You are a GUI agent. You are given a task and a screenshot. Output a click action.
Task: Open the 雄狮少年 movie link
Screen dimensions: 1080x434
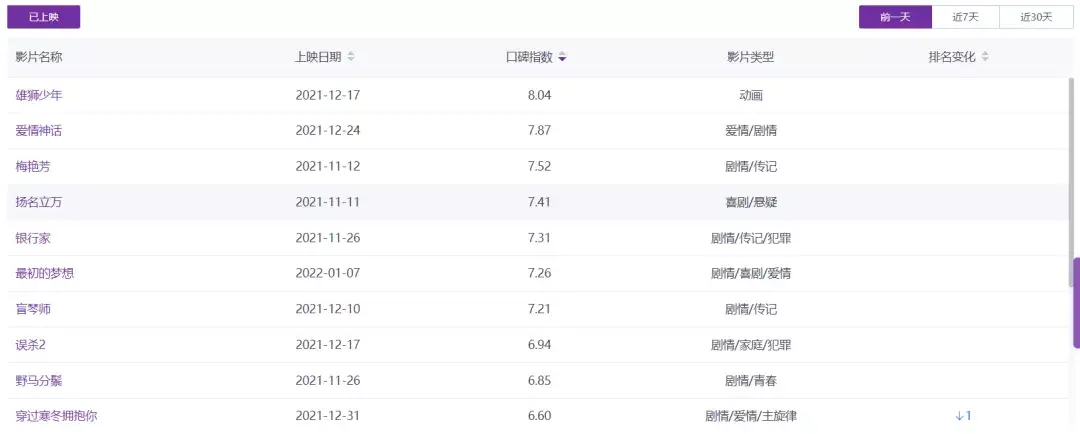point(39,95)
